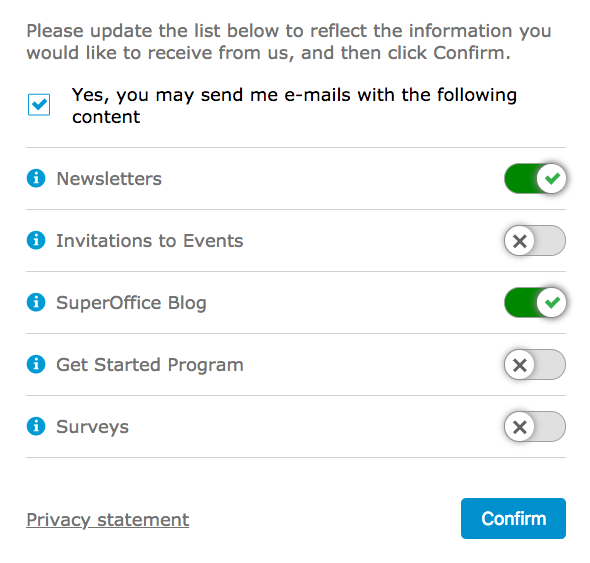Image resolution: width=590 pixels, height=563 pixels.
Task: Click the info icon beside Newsletters
Action: (x=36, y=178)
